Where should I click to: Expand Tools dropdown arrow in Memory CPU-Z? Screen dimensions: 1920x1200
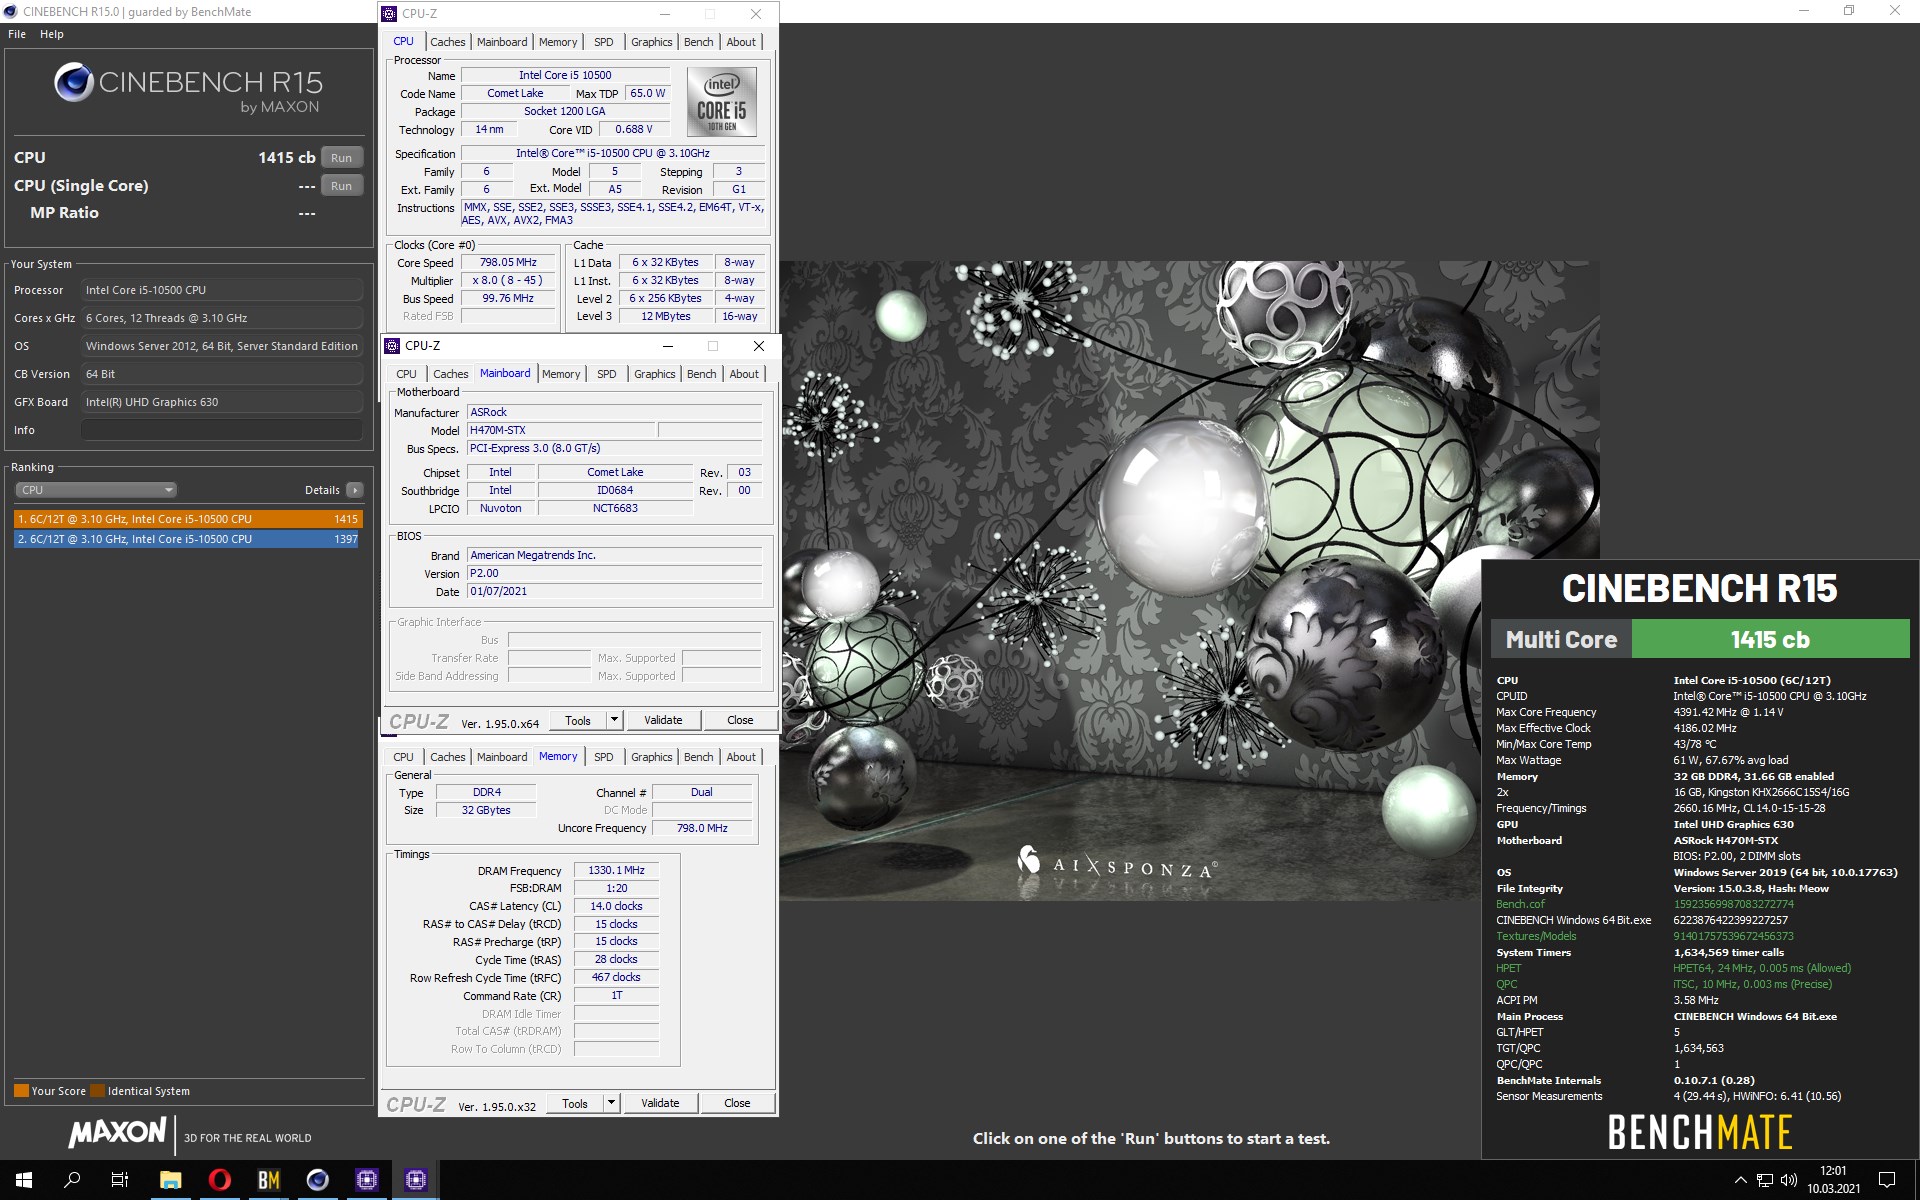[x=611, y=1103]
